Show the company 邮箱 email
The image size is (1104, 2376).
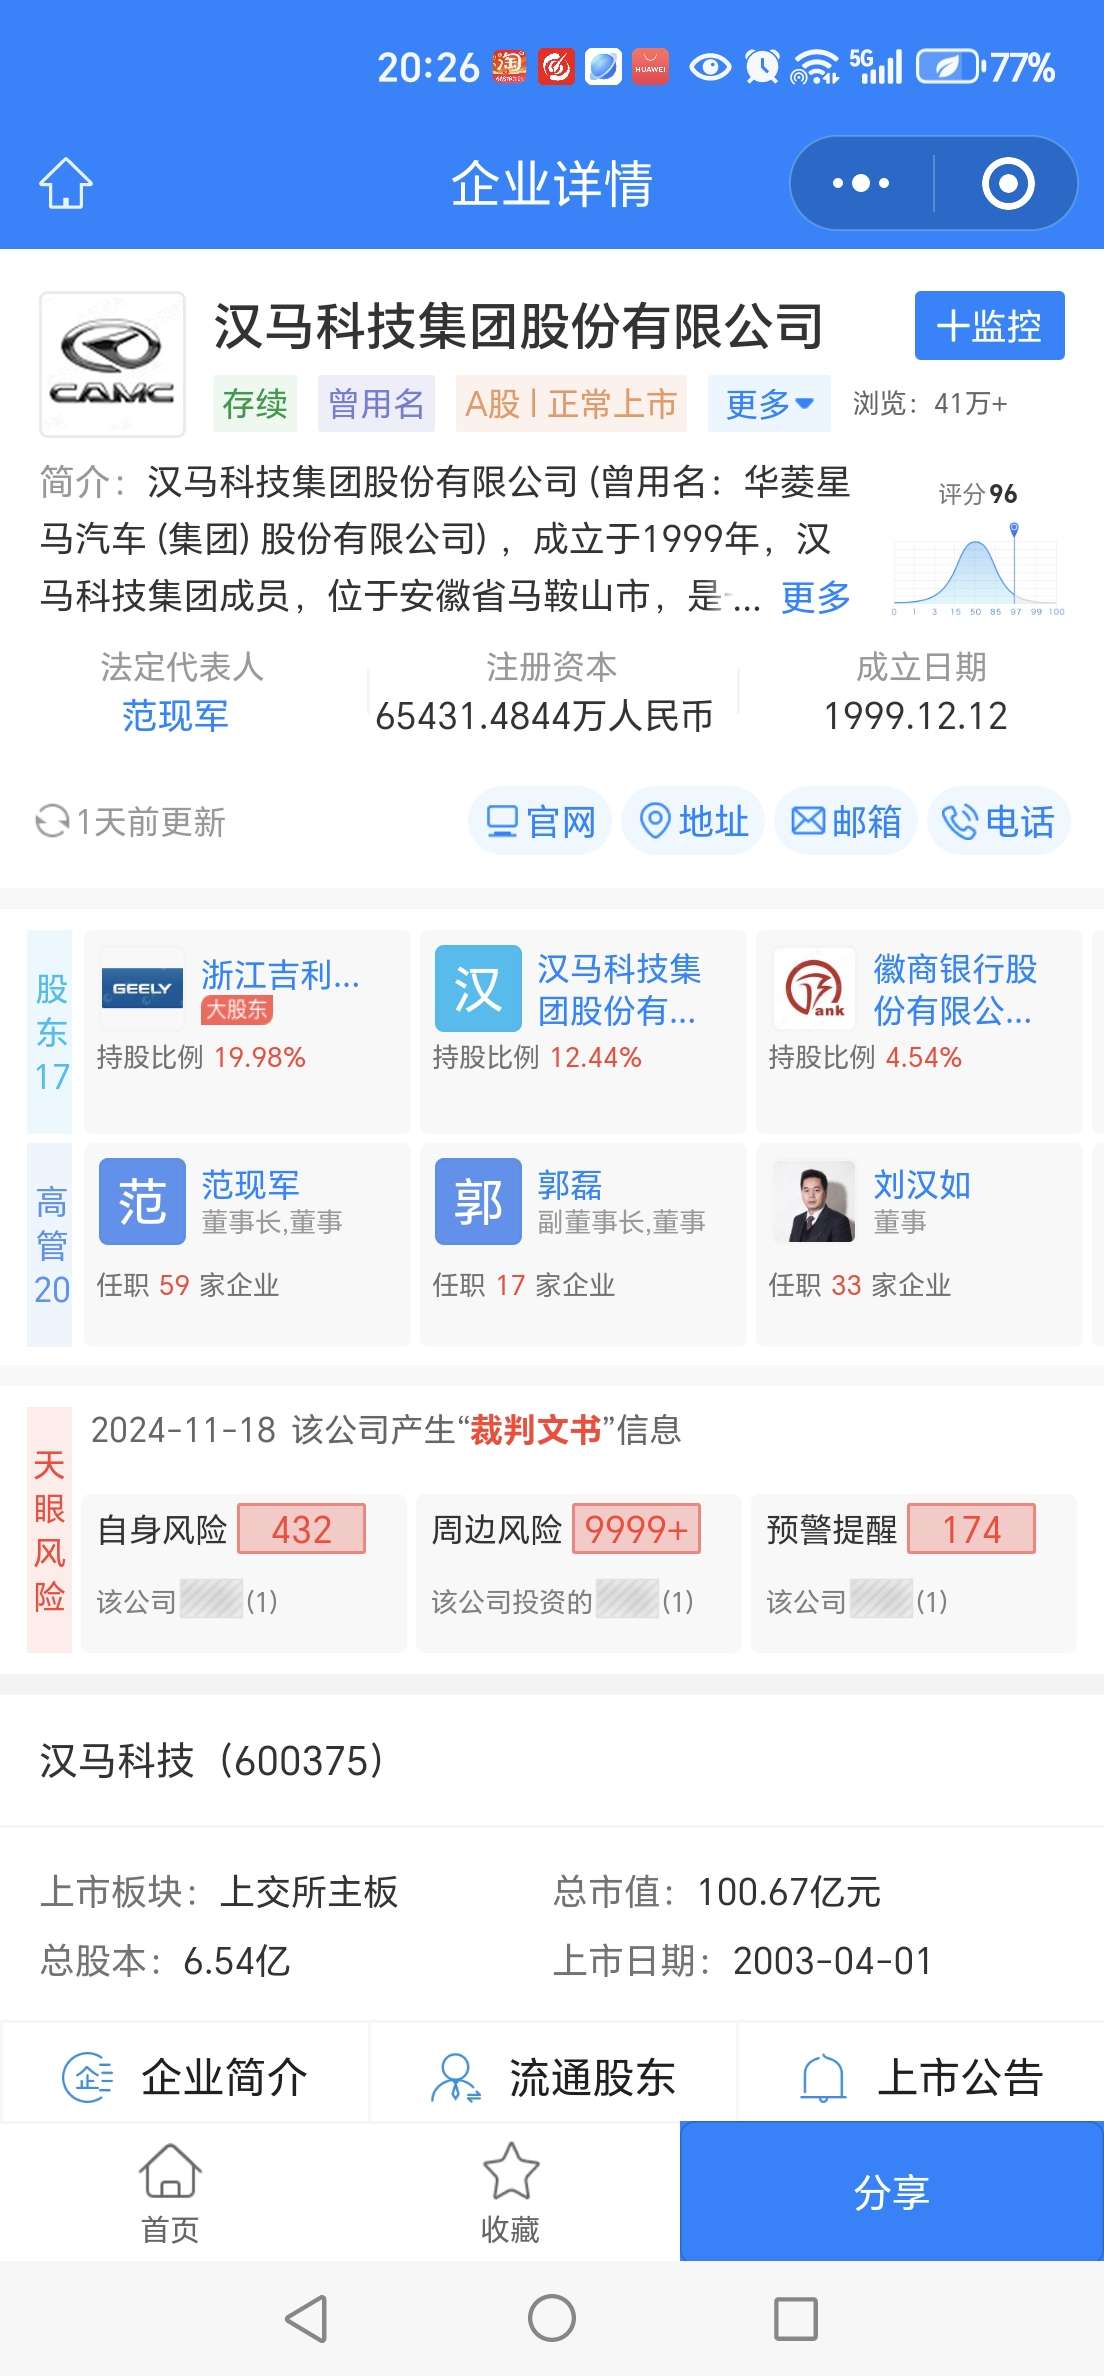coord(846,822)
